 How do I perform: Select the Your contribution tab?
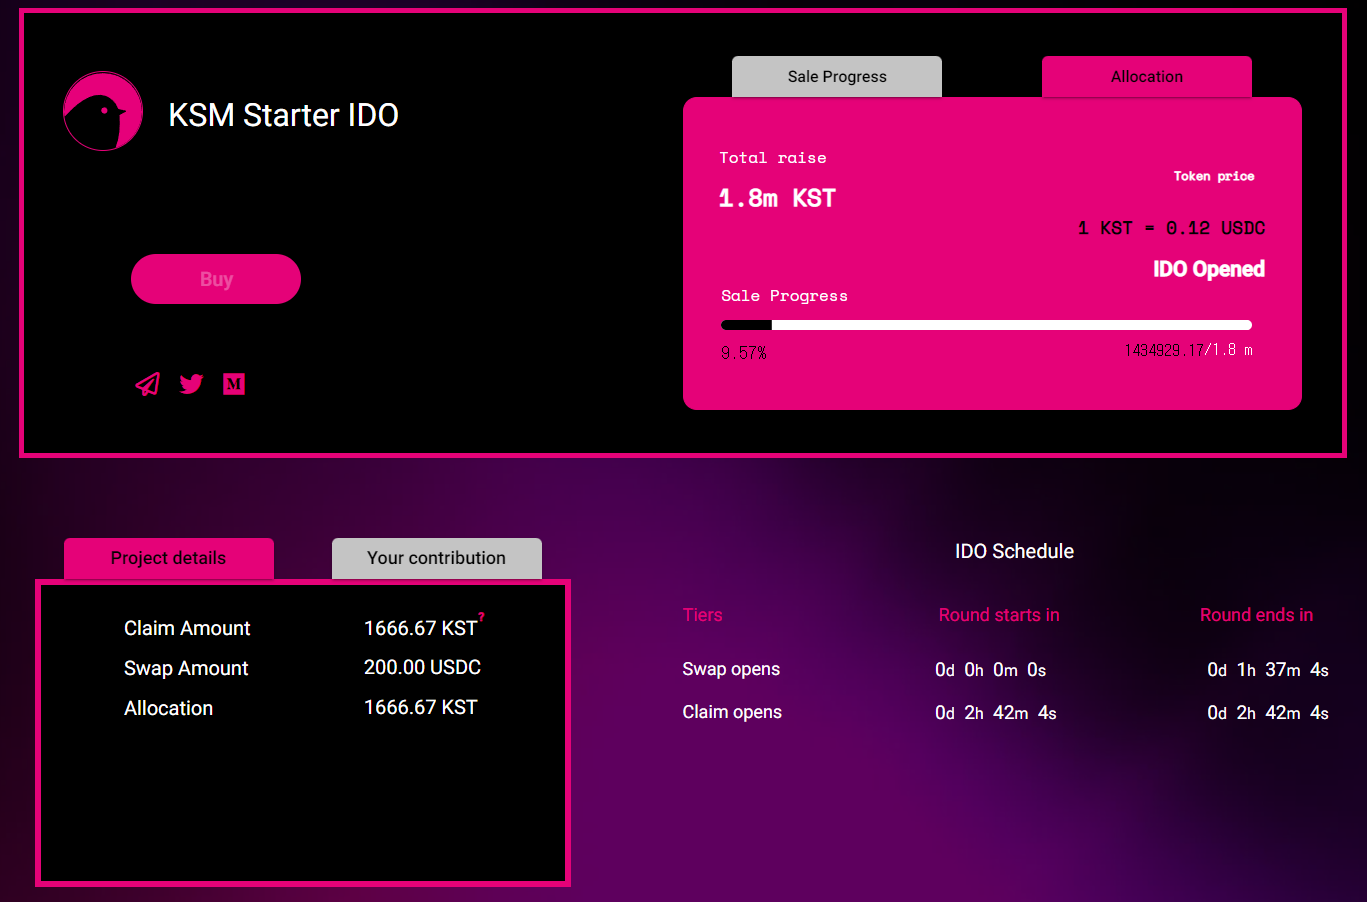tap(437, 558)
